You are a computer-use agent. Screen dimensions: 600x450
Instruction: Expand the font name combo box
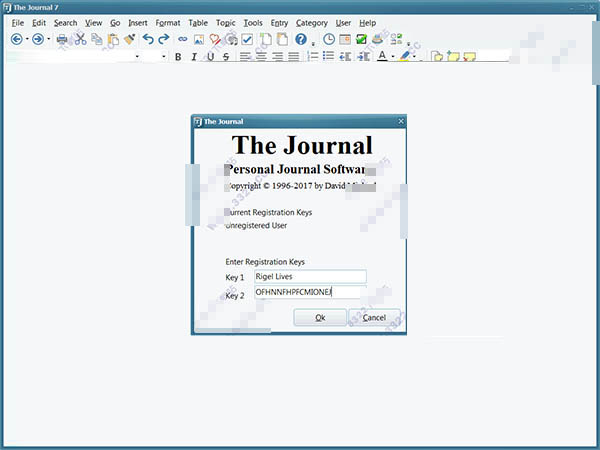point(137,57)
